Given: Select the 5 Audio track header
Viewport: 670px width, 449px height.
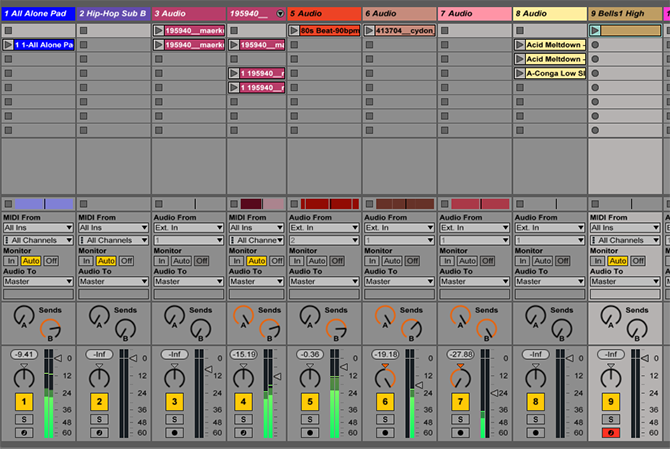Looking at the screenshot, I should coord(324,14).
